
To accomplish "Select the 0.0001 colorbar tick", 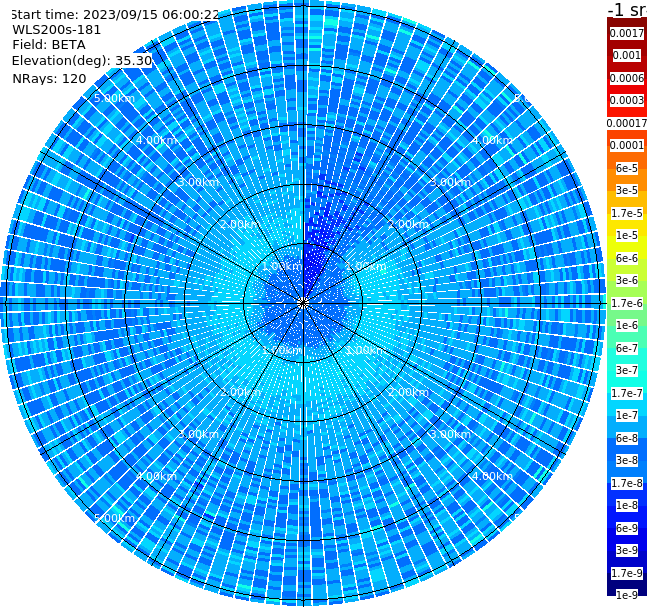I will pyautogui.click(x=627, y=145).
